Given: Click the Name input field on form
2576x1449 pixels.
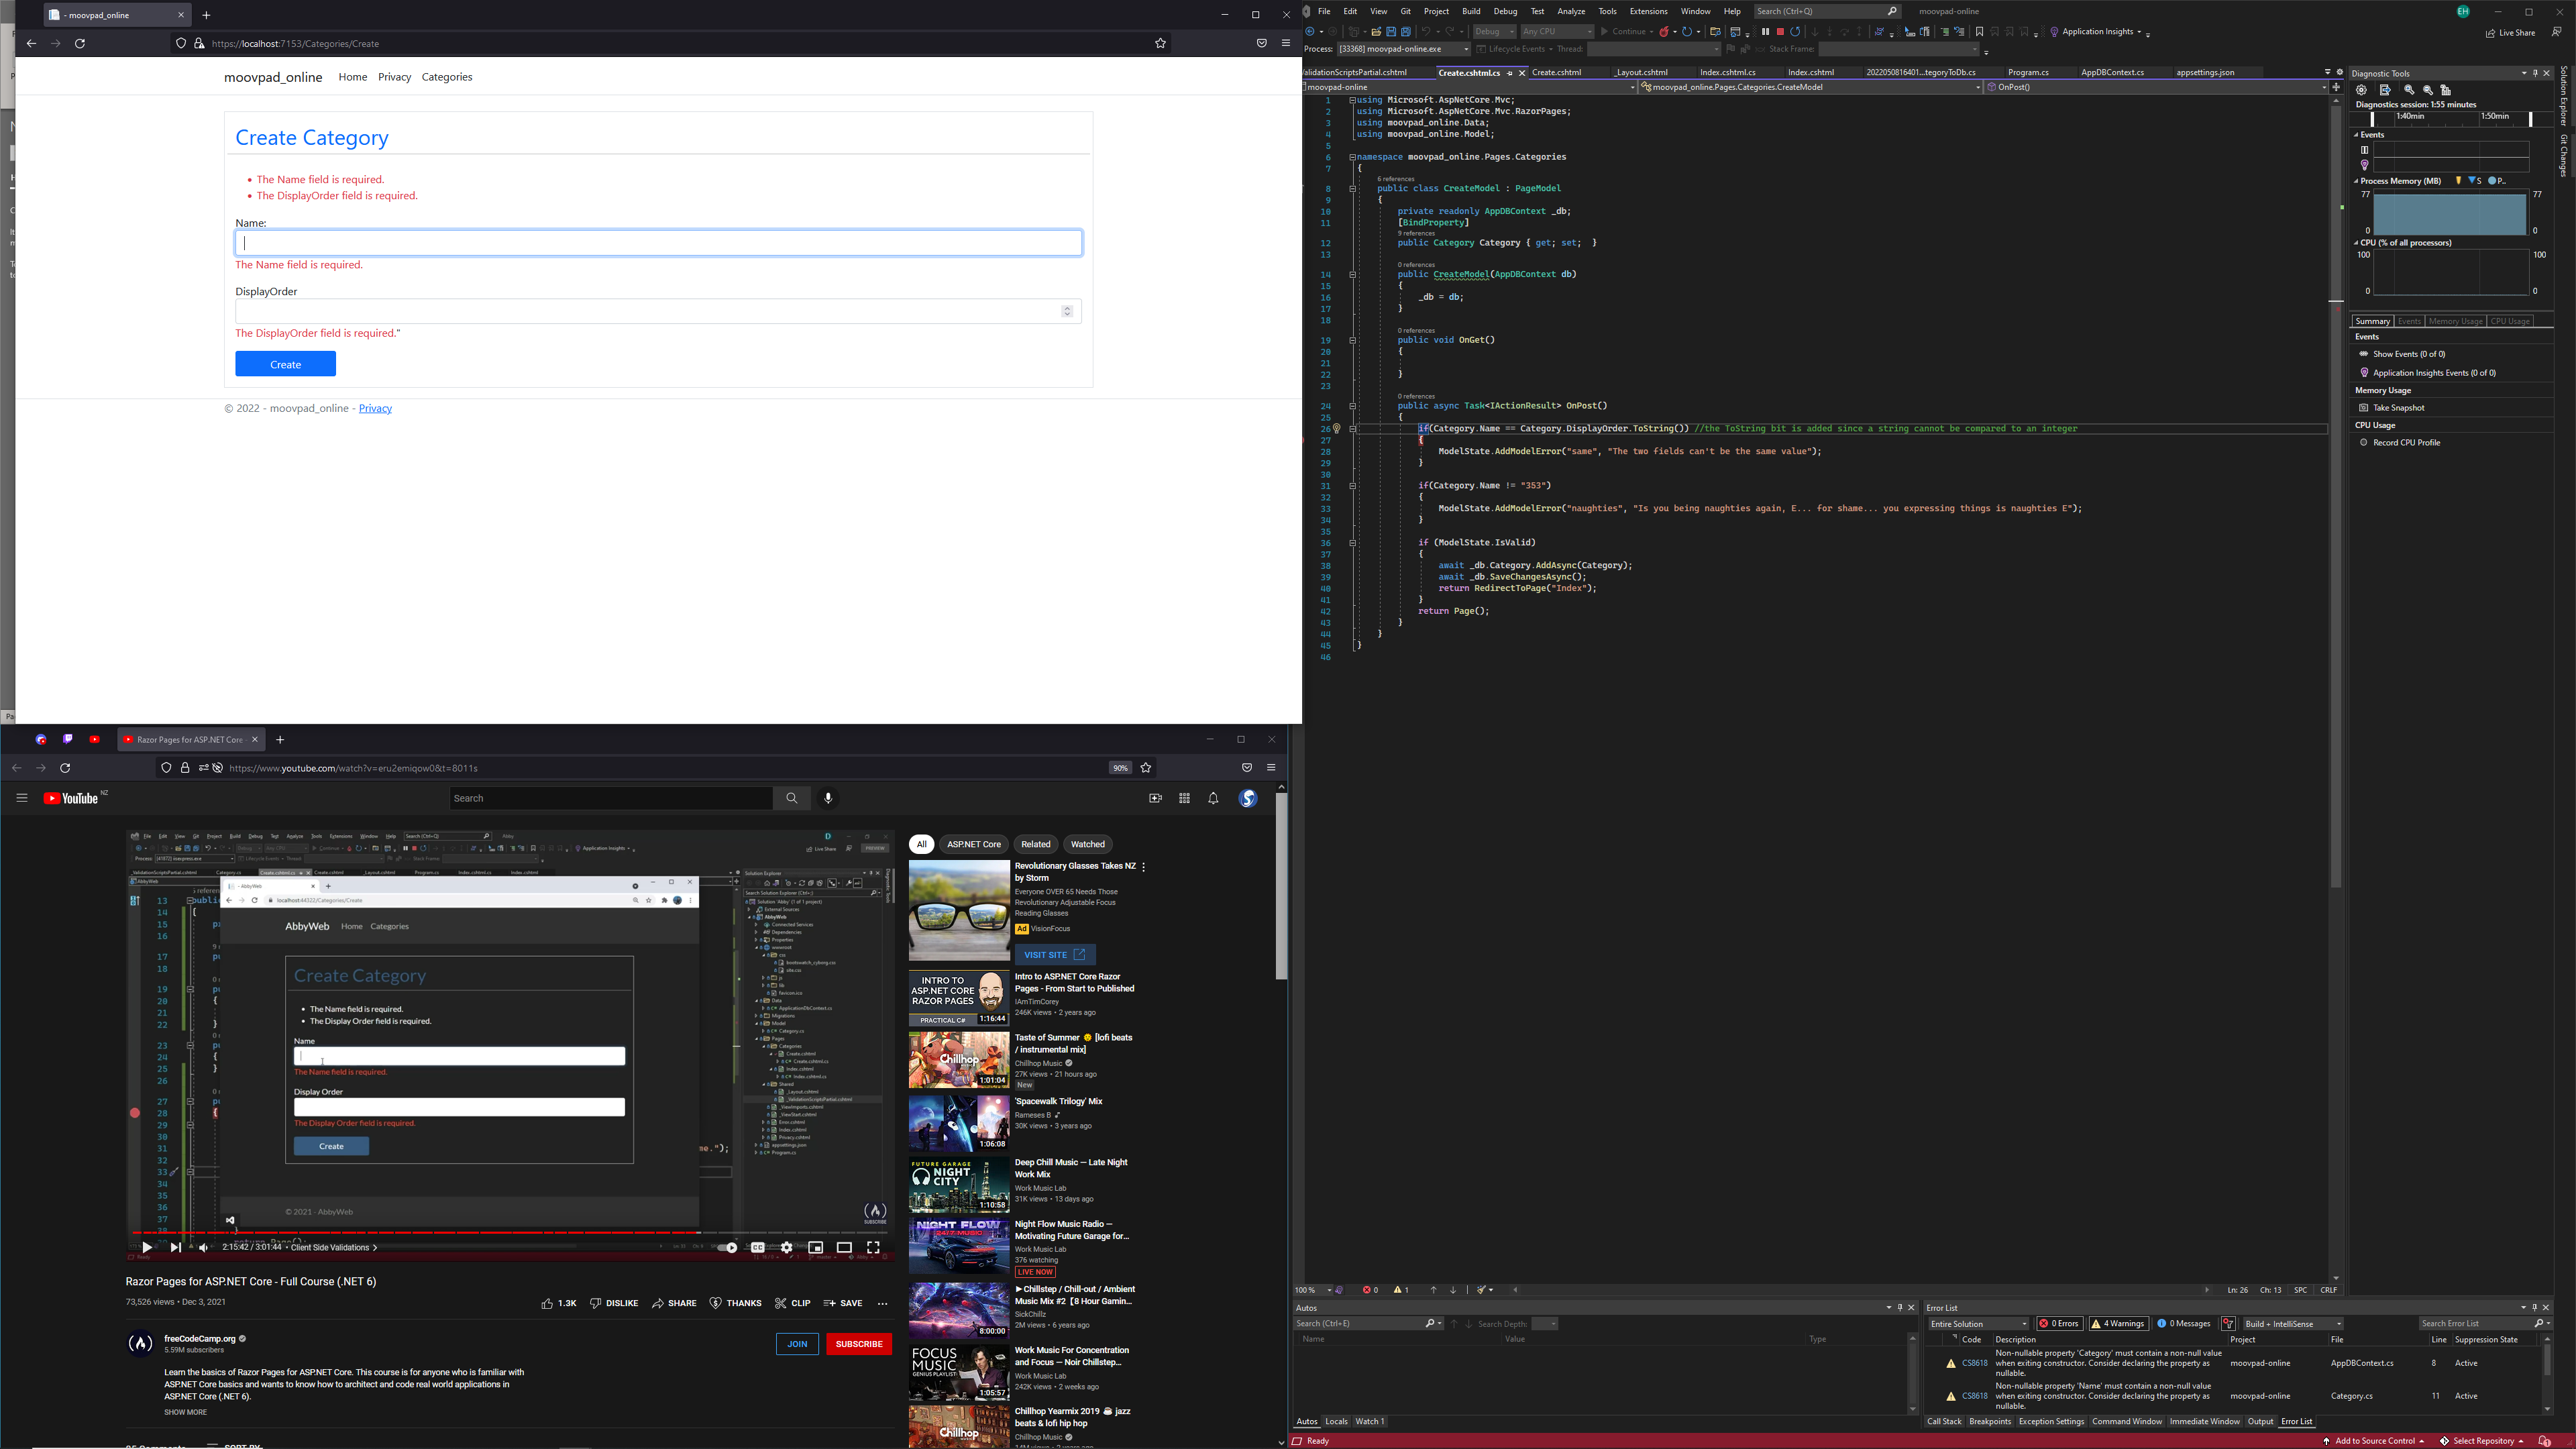Looking at the screenshot, I should pyautogui.click(x=658, y=243).
